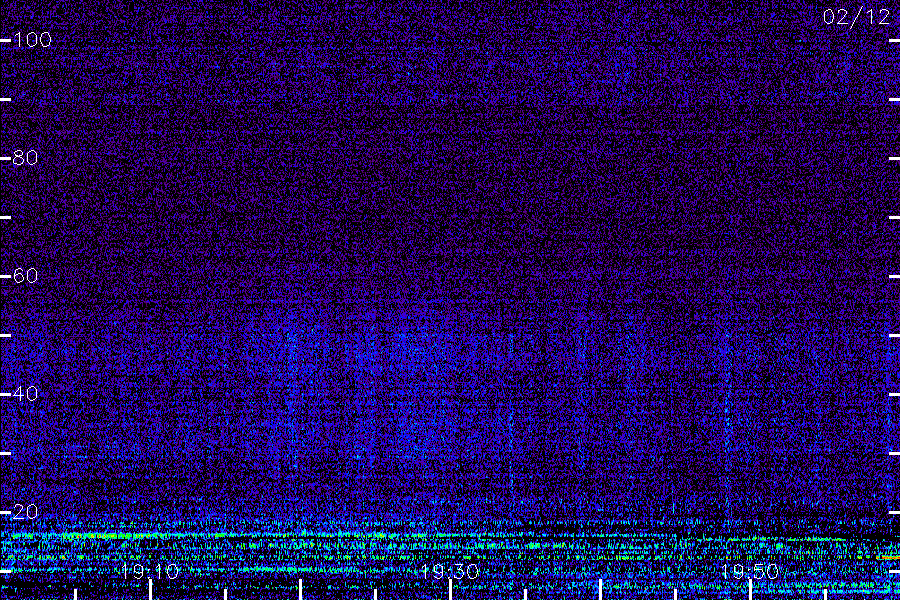Click the 19:10 time label
Viewport: 900px width, 600px height.
pyautogui.click(x=150, y=571)
